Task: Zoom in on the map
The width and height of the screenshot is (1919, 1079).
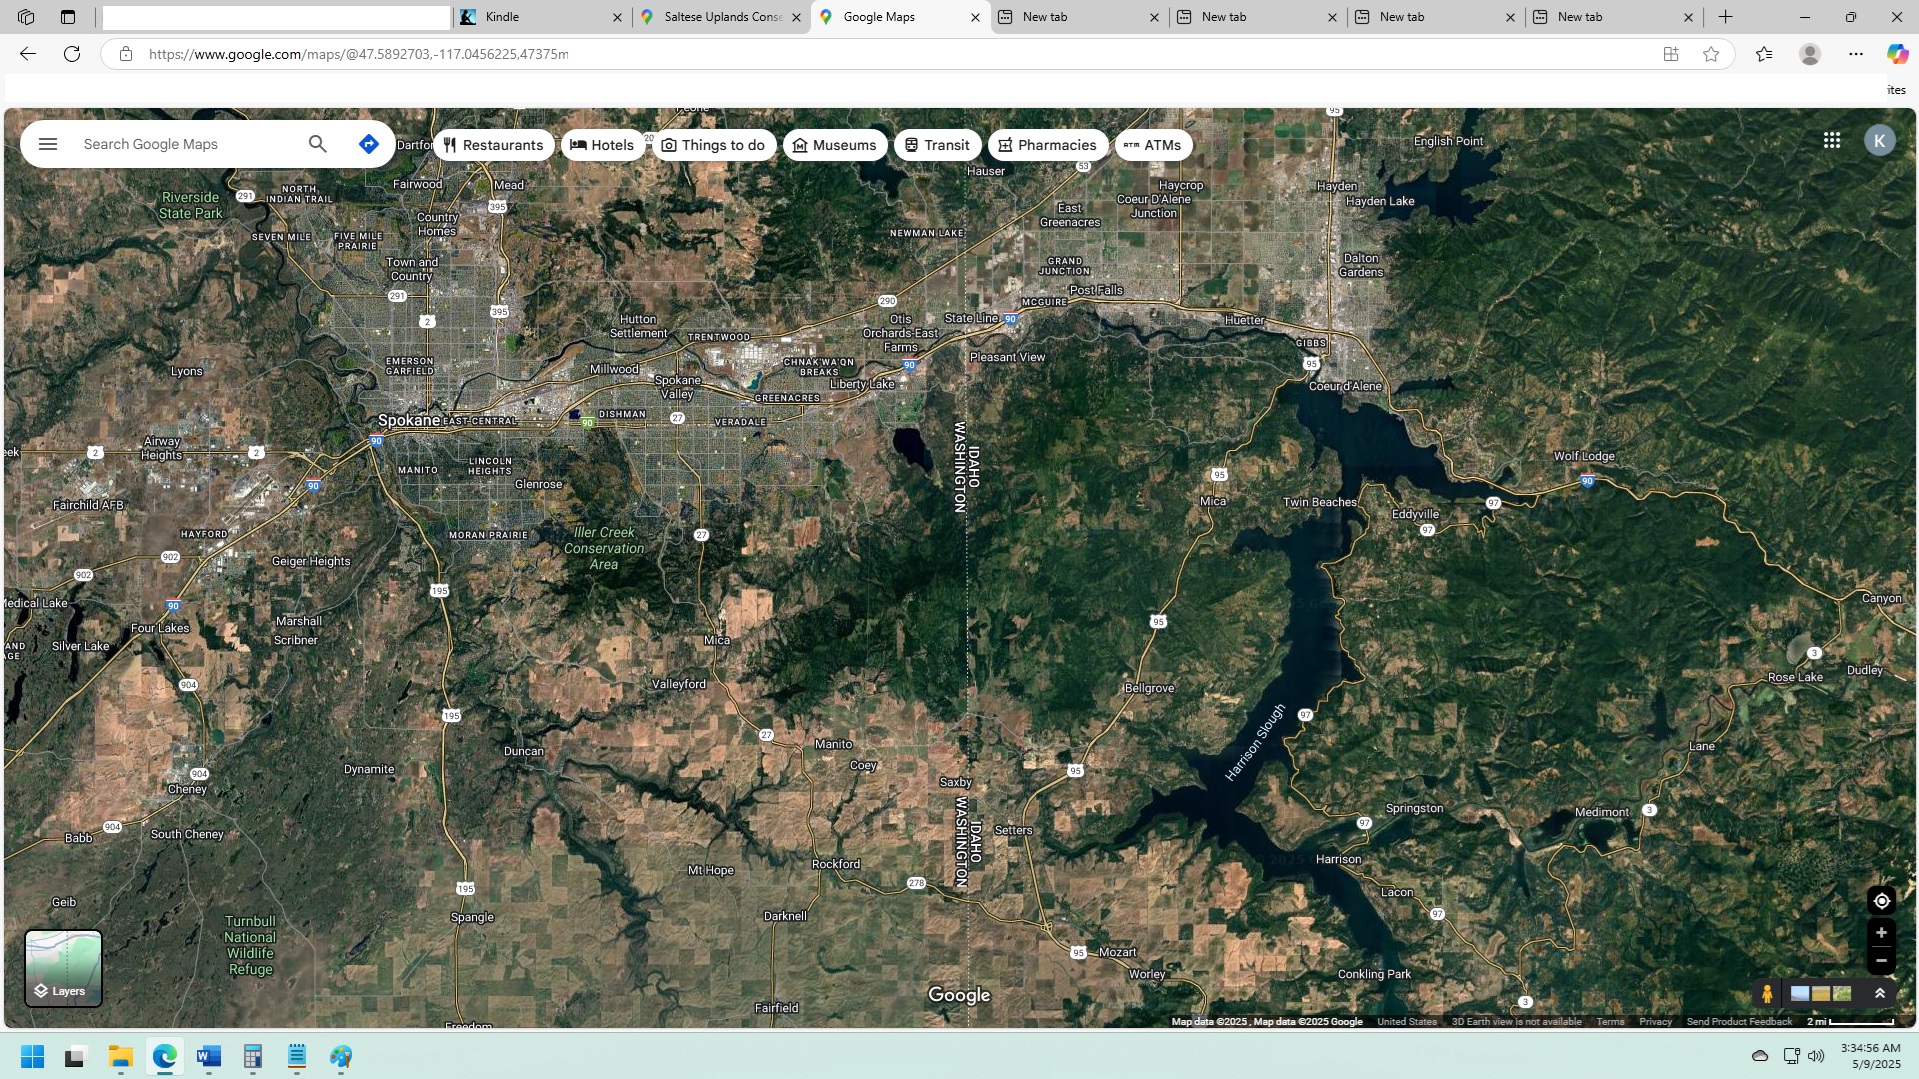Action: click(x=1881, y=933)
